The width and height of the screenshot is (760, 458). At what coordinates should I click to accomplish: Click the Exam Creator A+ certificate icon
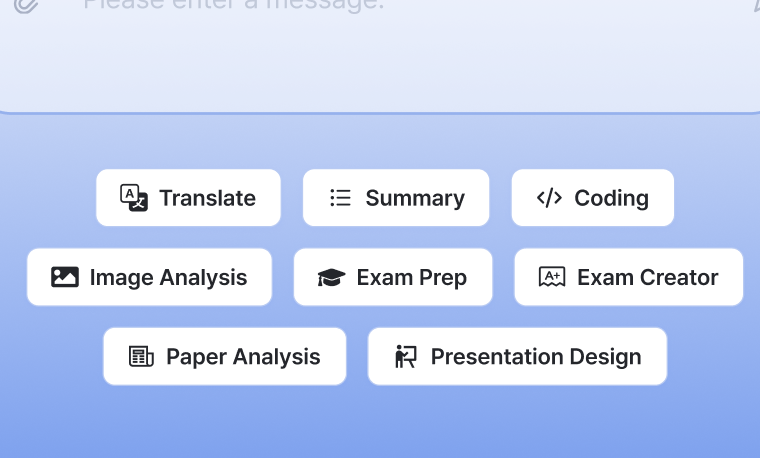[x=552, y=277]
